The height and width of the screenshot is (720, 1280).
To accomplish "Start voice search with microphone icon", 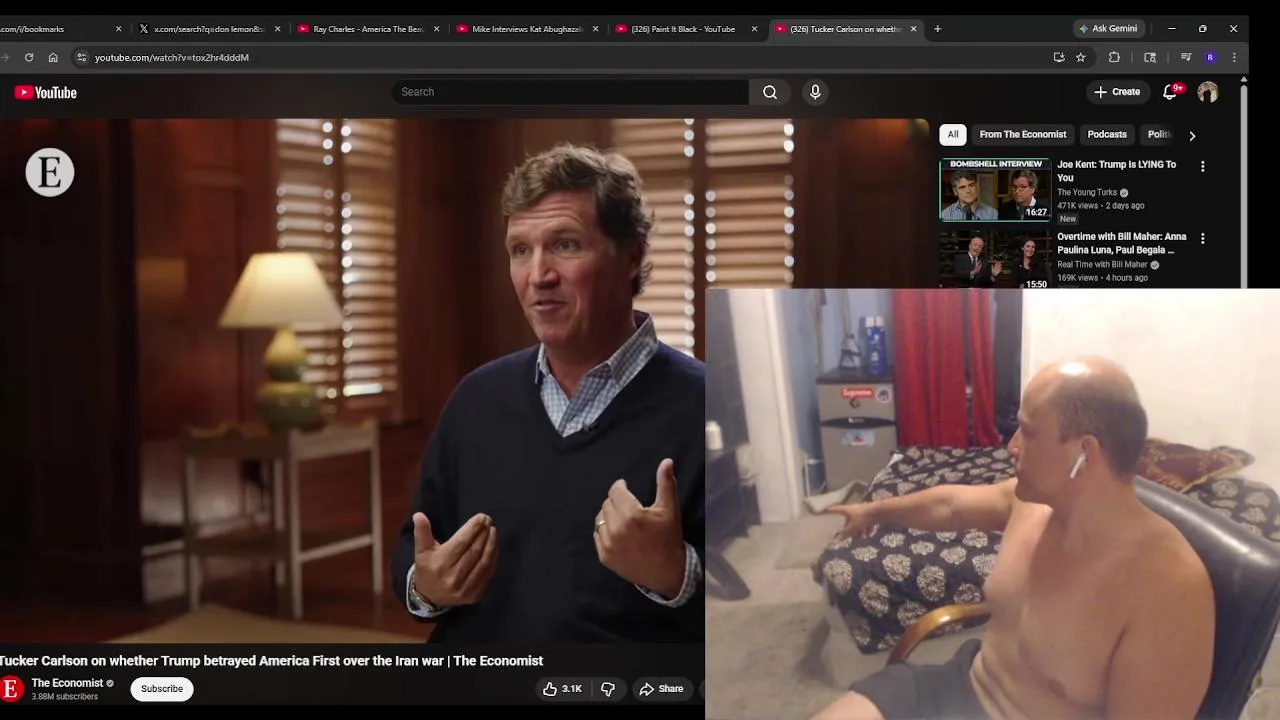I will coord(815,92).
